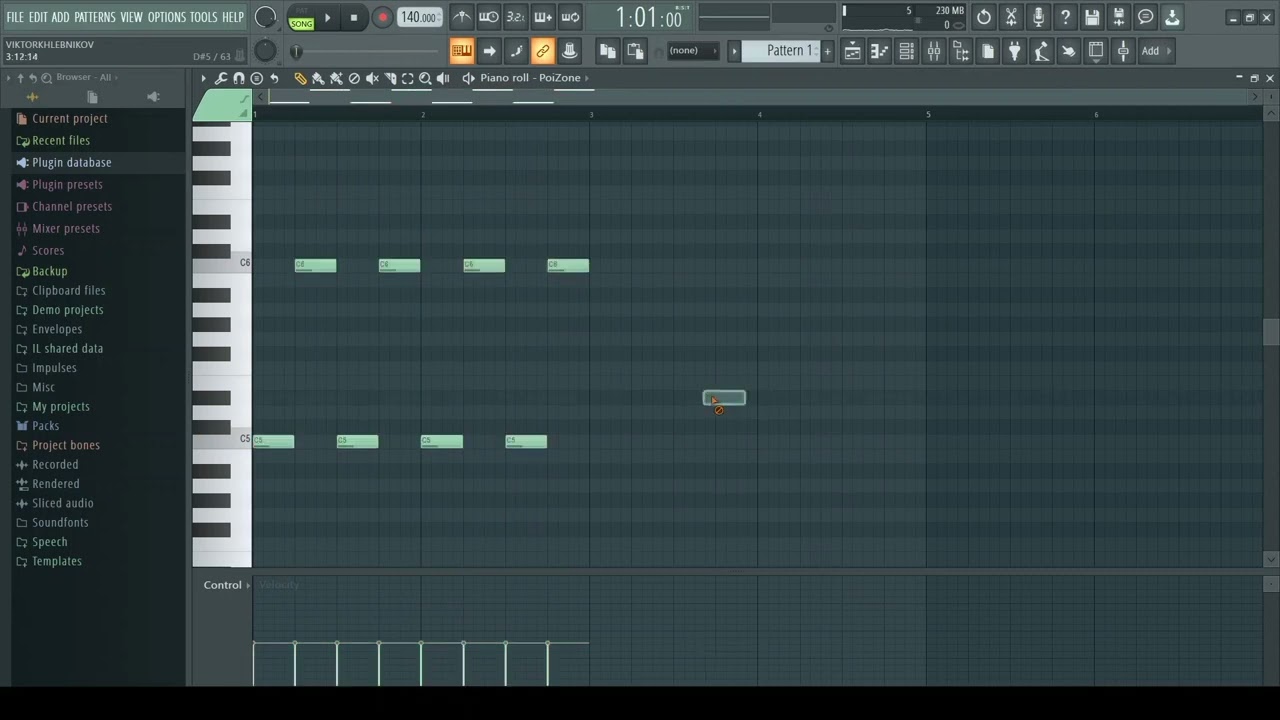Select the Zoom magnifier tool in piano roll
Screen dimensions: 1280x720
pos(425,78)
